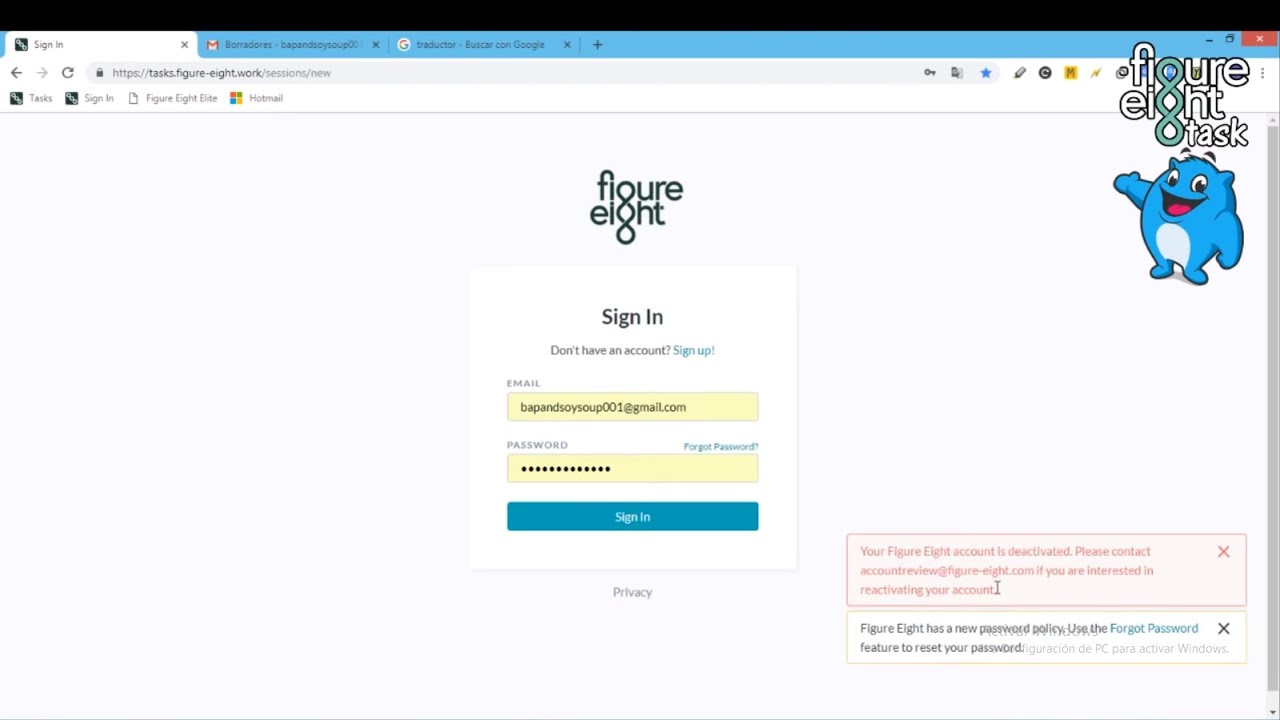Switch to the Sign In tab
The width and height of the screenshot is (1280, 720).
100,44
